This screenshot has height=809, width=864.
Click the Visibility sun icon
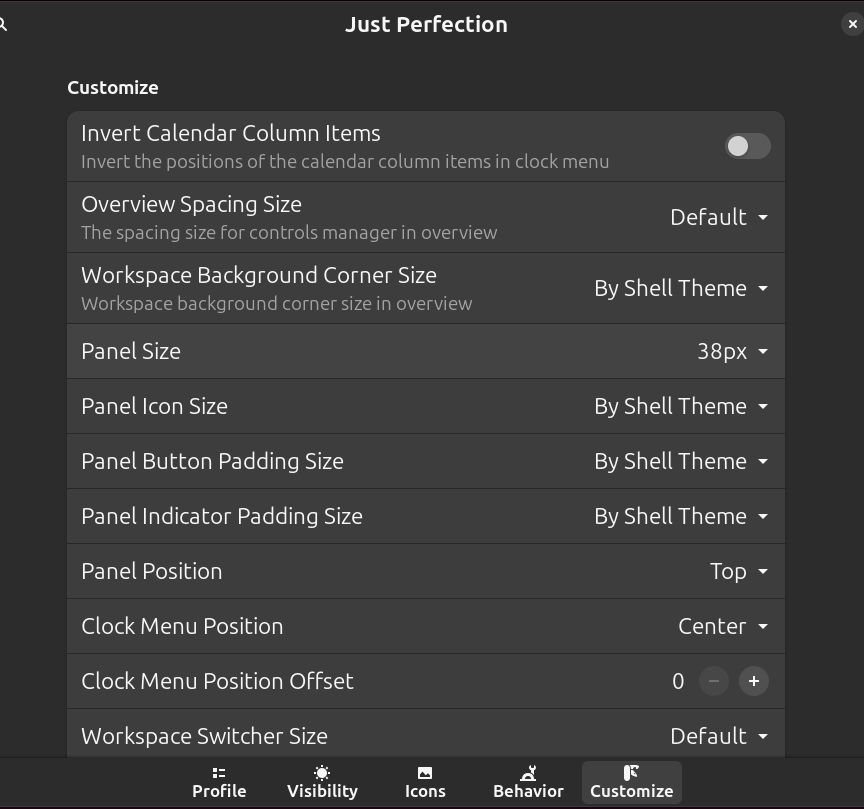coord(322,773)
